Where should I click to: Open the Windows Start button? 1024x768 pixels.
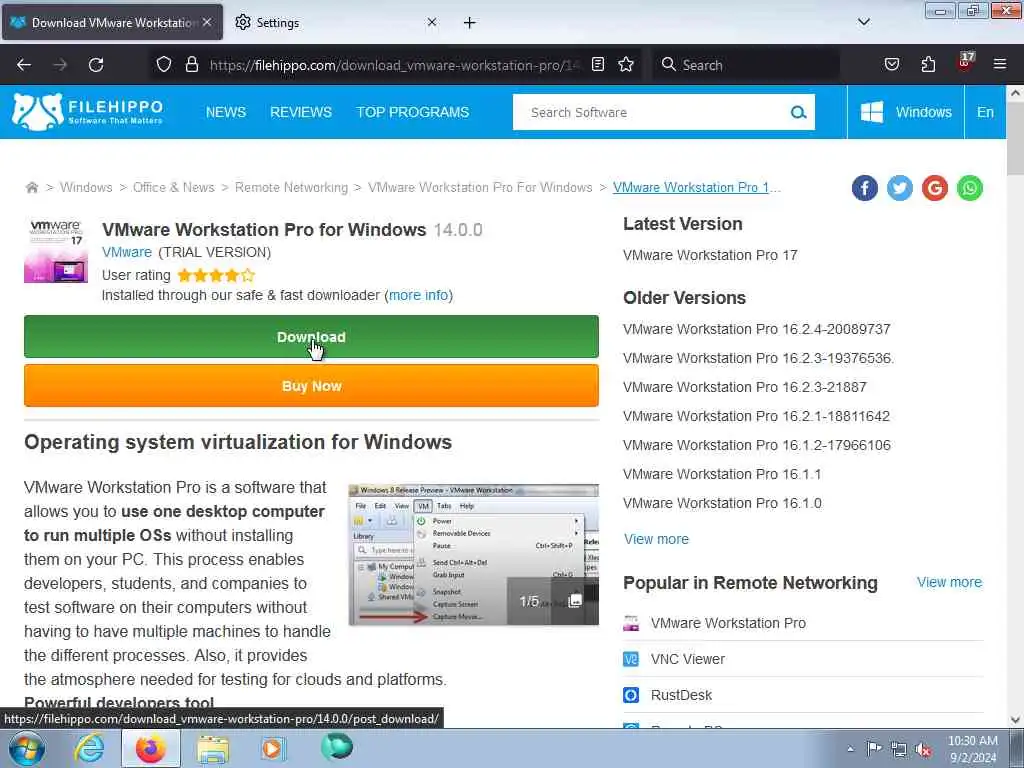pos(26,748)
